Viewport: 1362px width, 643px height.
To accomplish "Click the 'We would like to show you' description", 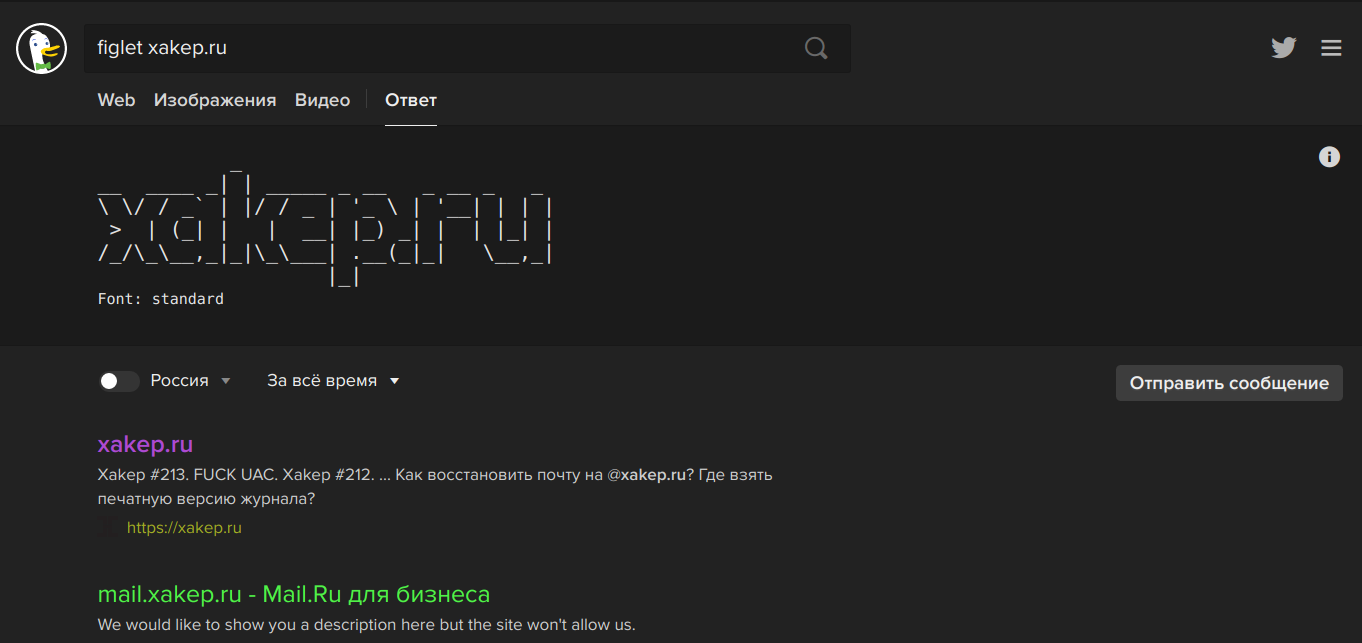I will (x=366, y=625).
